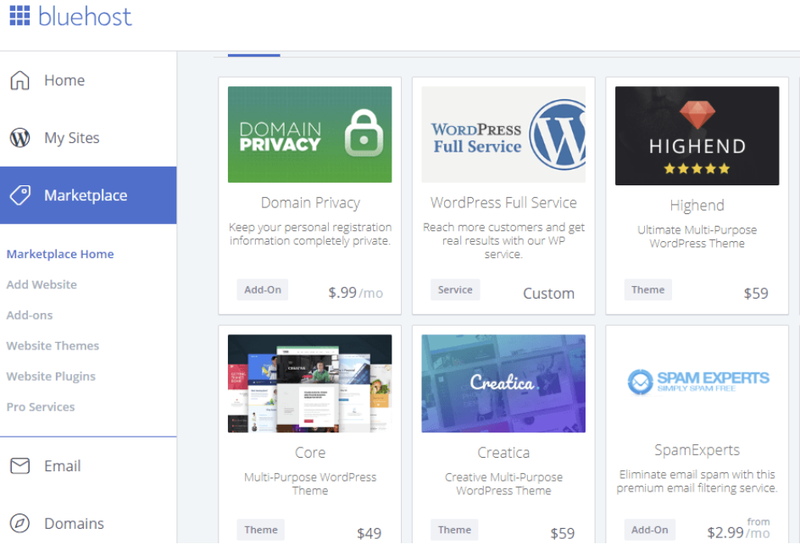
Task: Click the padlock icon on Domain Privacy banner
Action: 364,133
